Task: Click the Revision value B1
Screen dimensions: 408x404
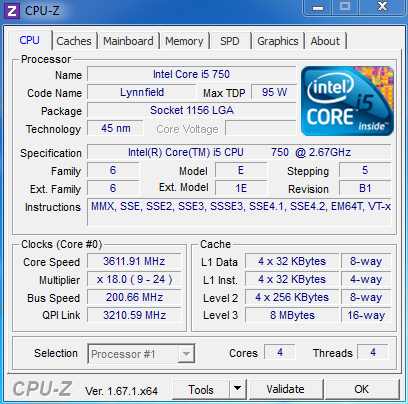Action: [x=365, y=188]
